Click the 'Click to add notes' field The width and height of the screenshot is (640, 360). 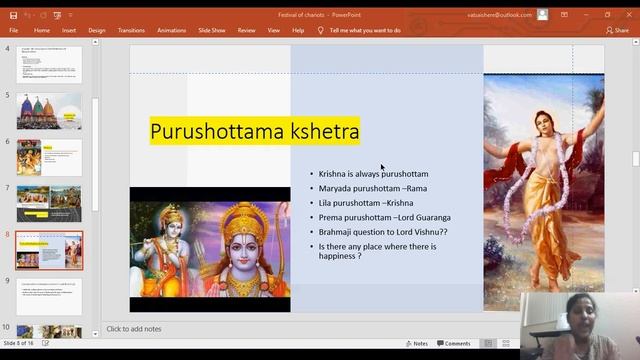tap(133, 329)
